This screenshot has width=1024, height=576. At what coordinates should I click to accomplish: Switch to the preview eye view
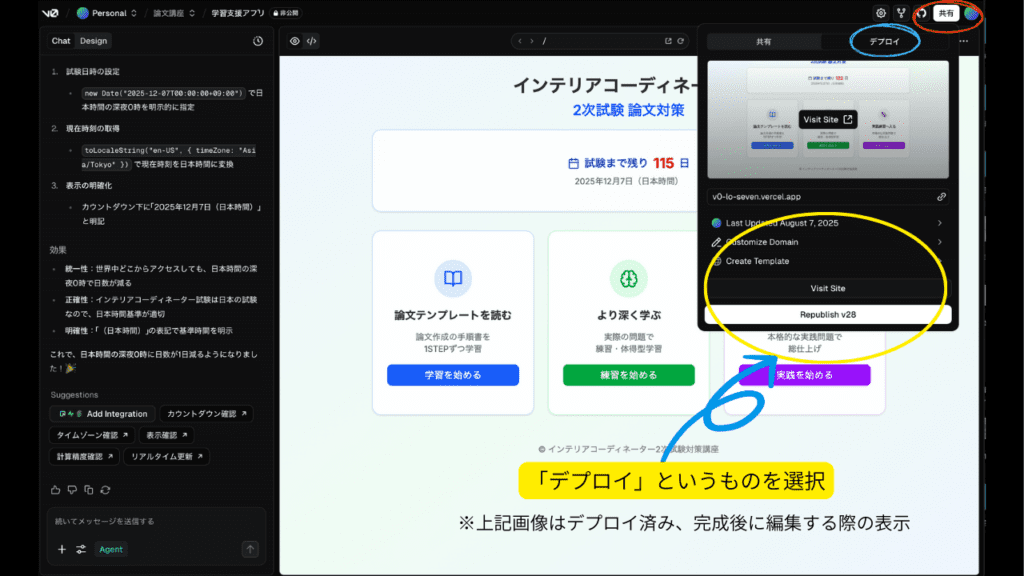295,41
